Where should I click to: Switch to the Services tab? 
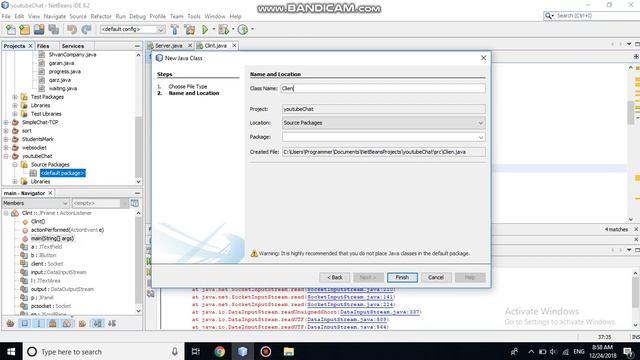pyautogui.click(x=73, y=46)
